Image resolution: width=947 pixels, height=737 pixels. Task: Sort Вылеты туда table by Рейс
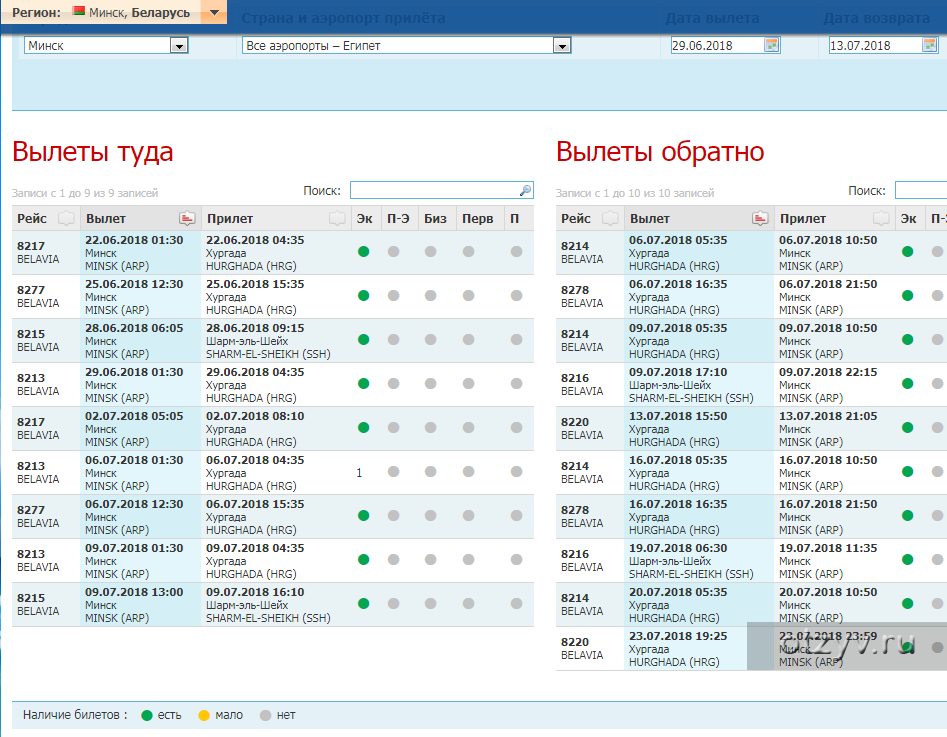[46, 218]
